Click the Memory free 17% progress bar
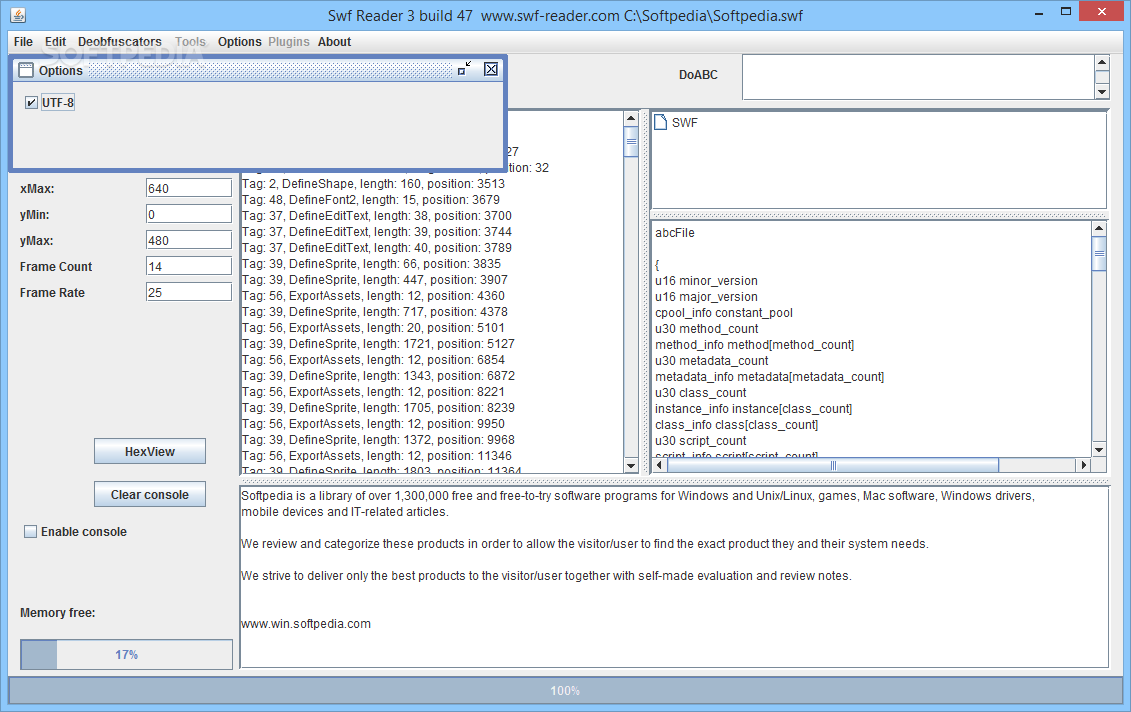The image size is (1131, 712). pyautogui.click(x=126, y=654)
